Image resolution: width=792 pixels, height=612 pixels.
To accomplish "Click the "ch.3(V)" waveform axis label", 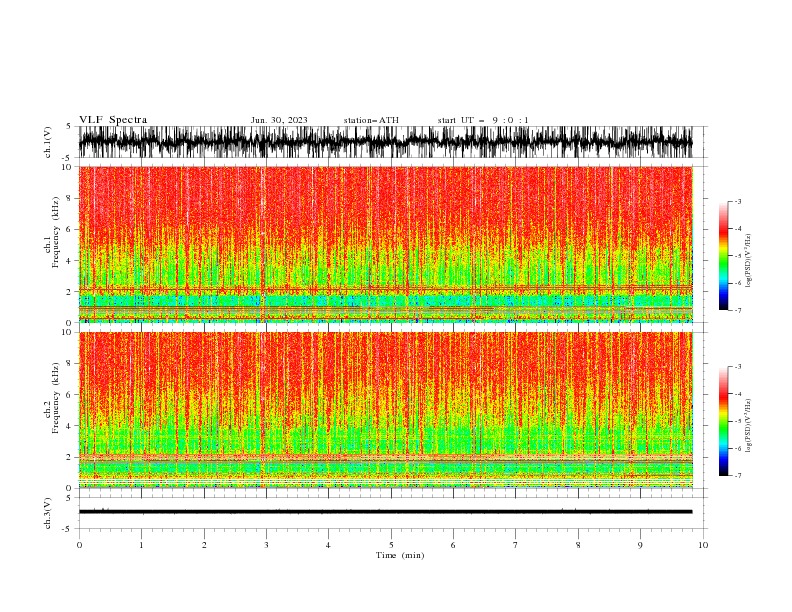I will 48,513.
